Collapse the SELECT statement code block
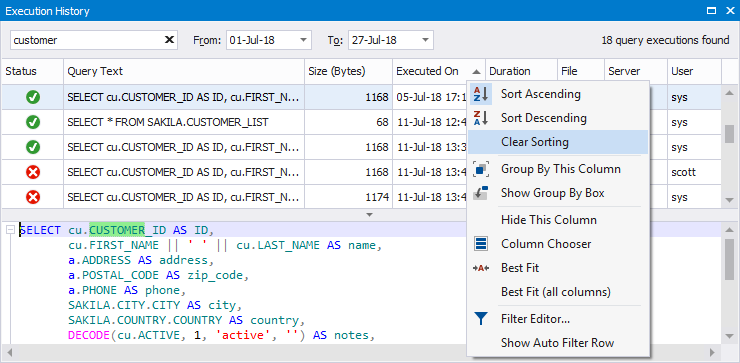740x363 pixels. coord(10,230)
